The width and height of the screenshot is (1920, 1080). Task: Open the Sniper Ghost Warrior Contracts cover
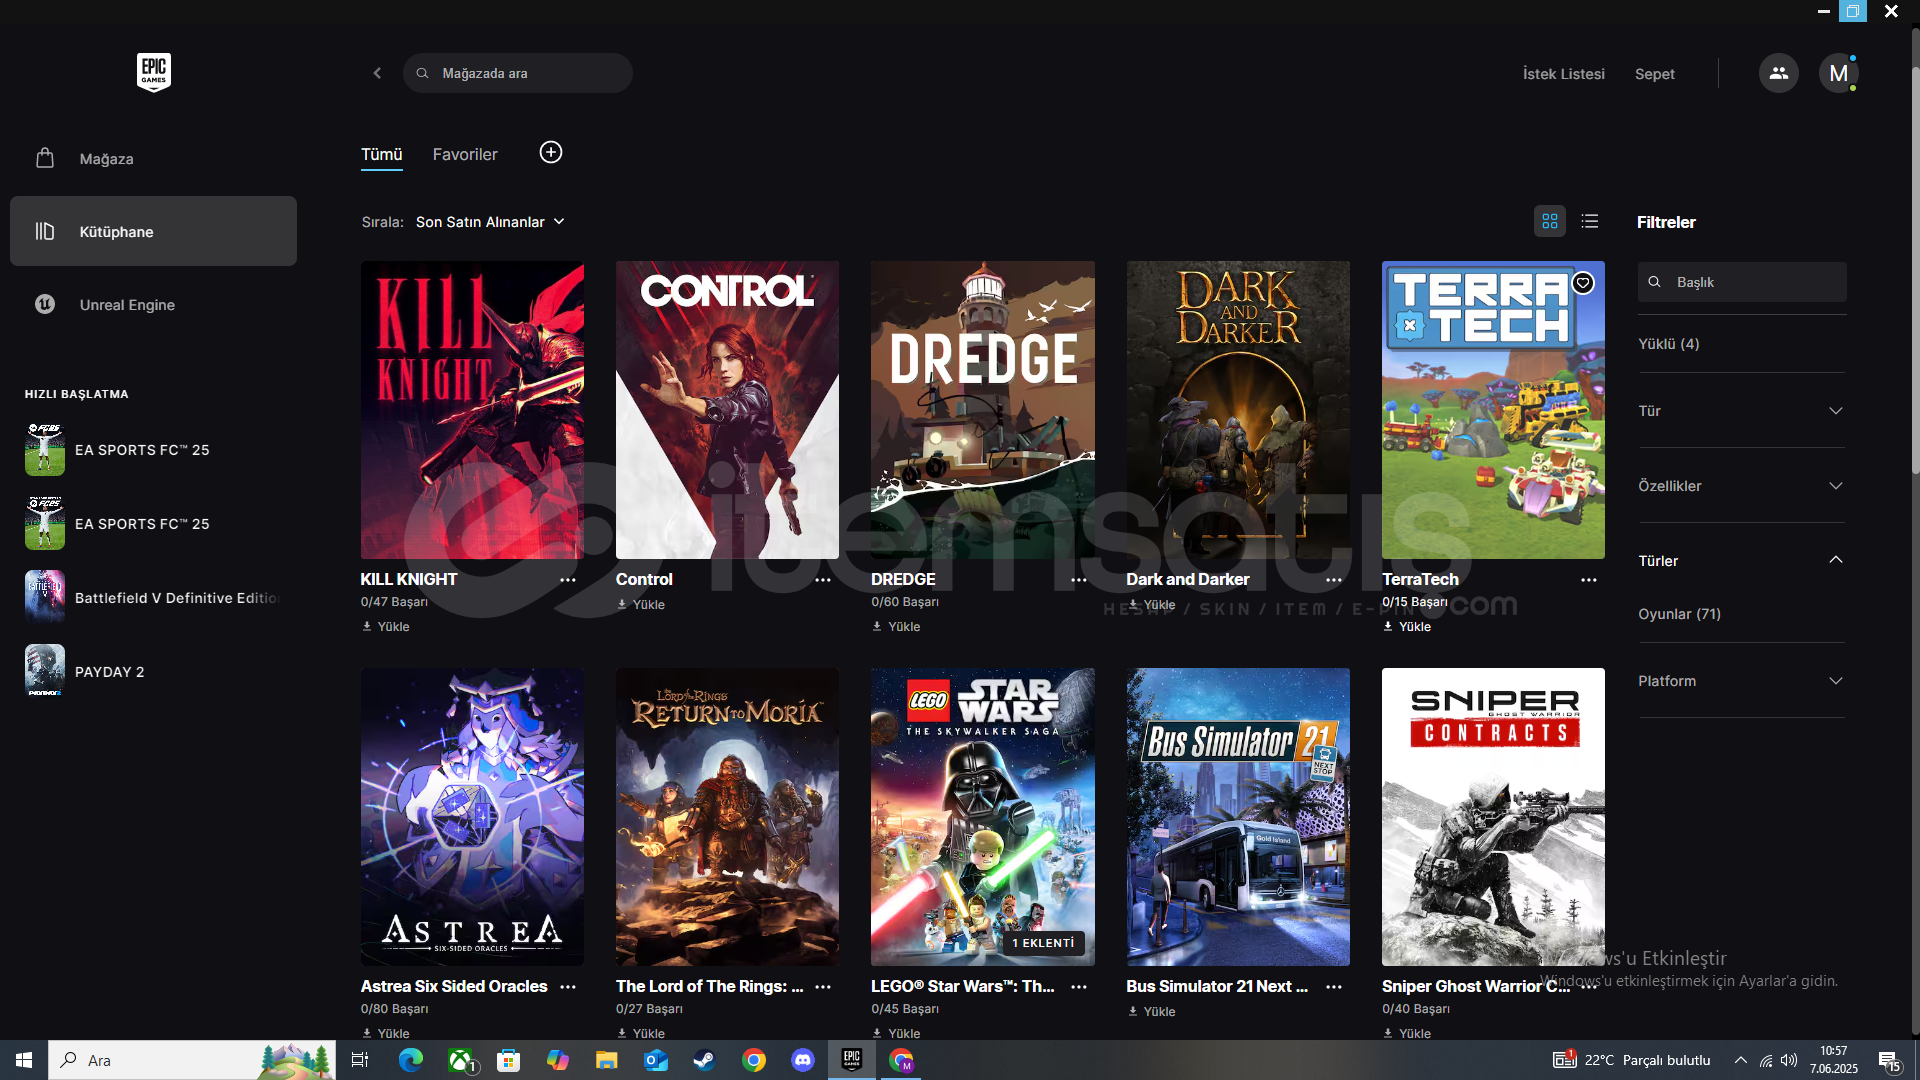pyautogui.click(x=1493, y=817)
